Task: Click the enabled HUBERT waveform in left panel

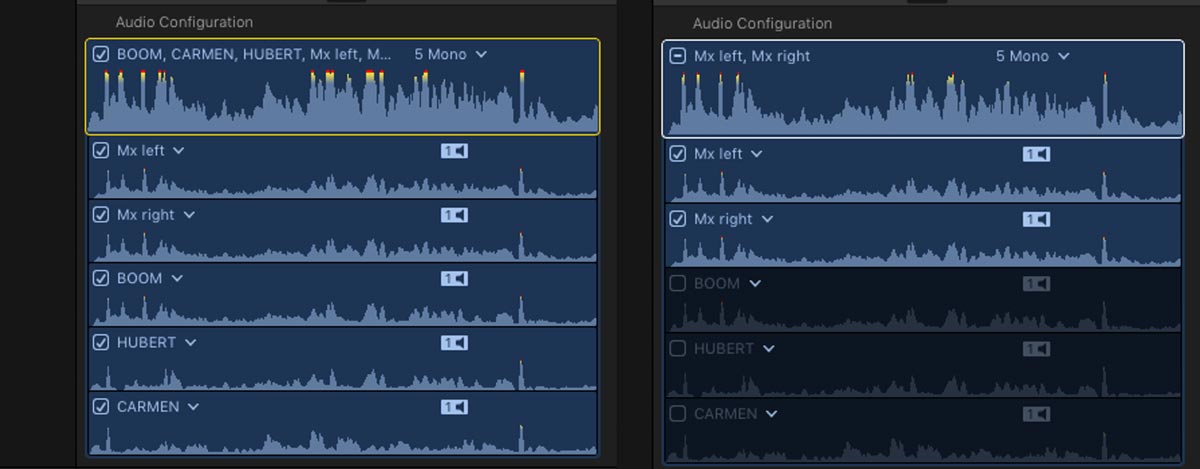Action: (343, 373)
